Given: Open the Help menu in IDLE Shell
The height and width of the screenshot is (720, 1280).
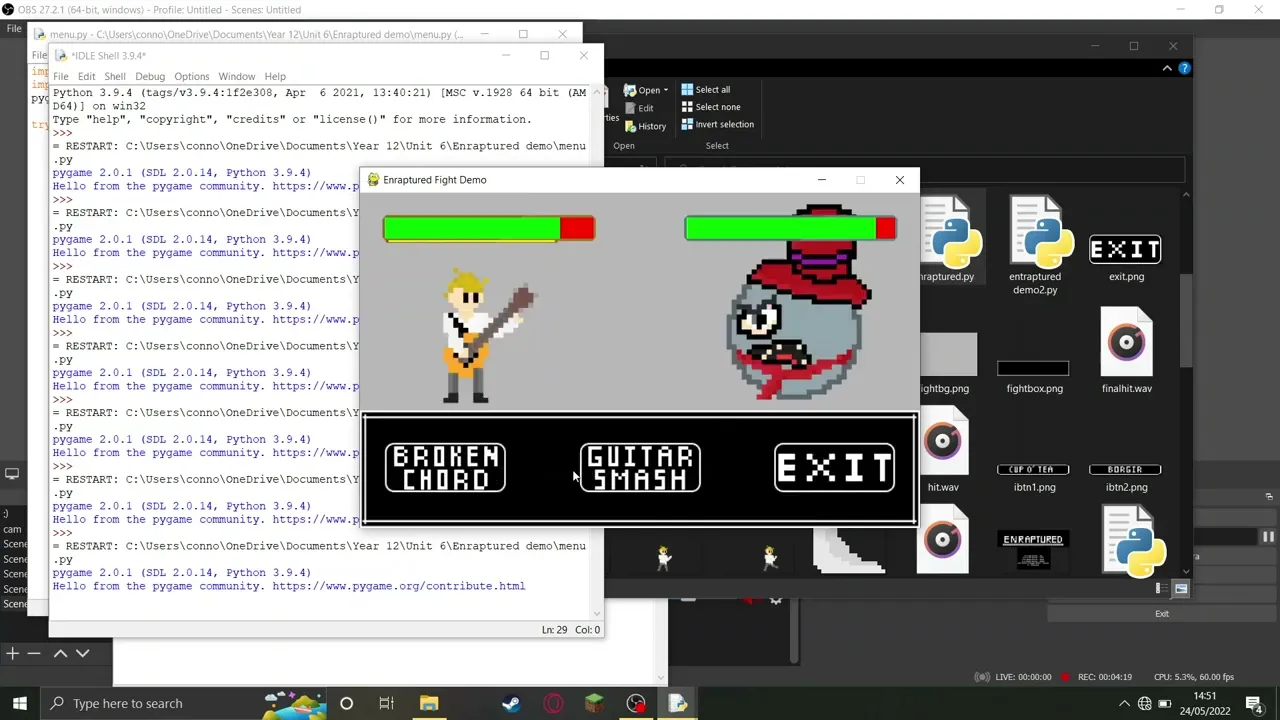Looking at the screenshot, I should click(x=275, y=76).
